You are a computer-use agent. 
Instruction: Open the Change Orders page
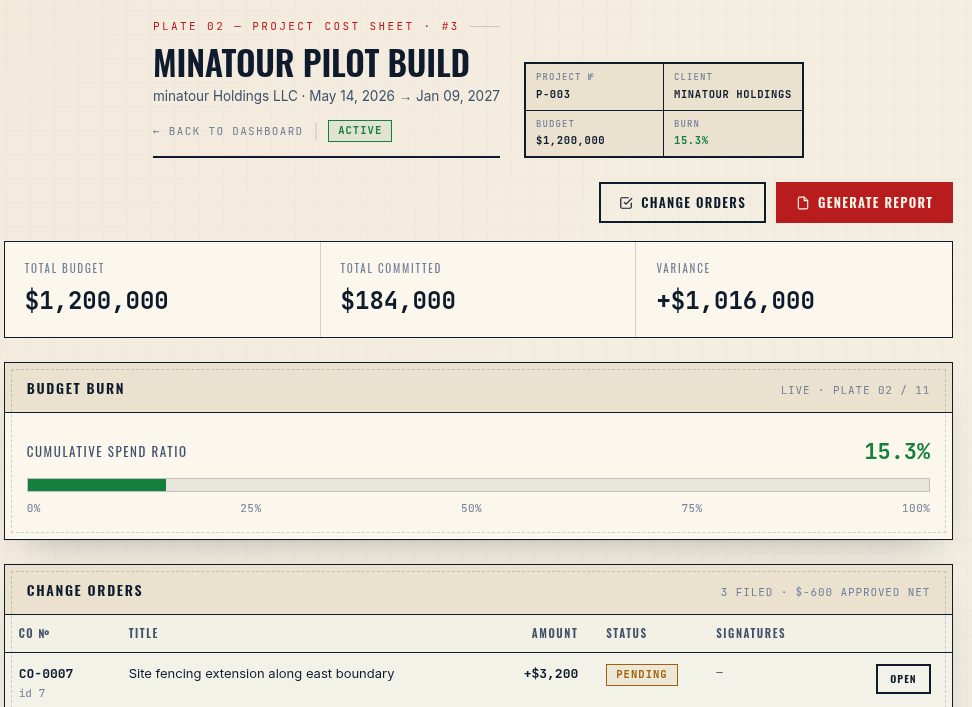coord(683,203)
